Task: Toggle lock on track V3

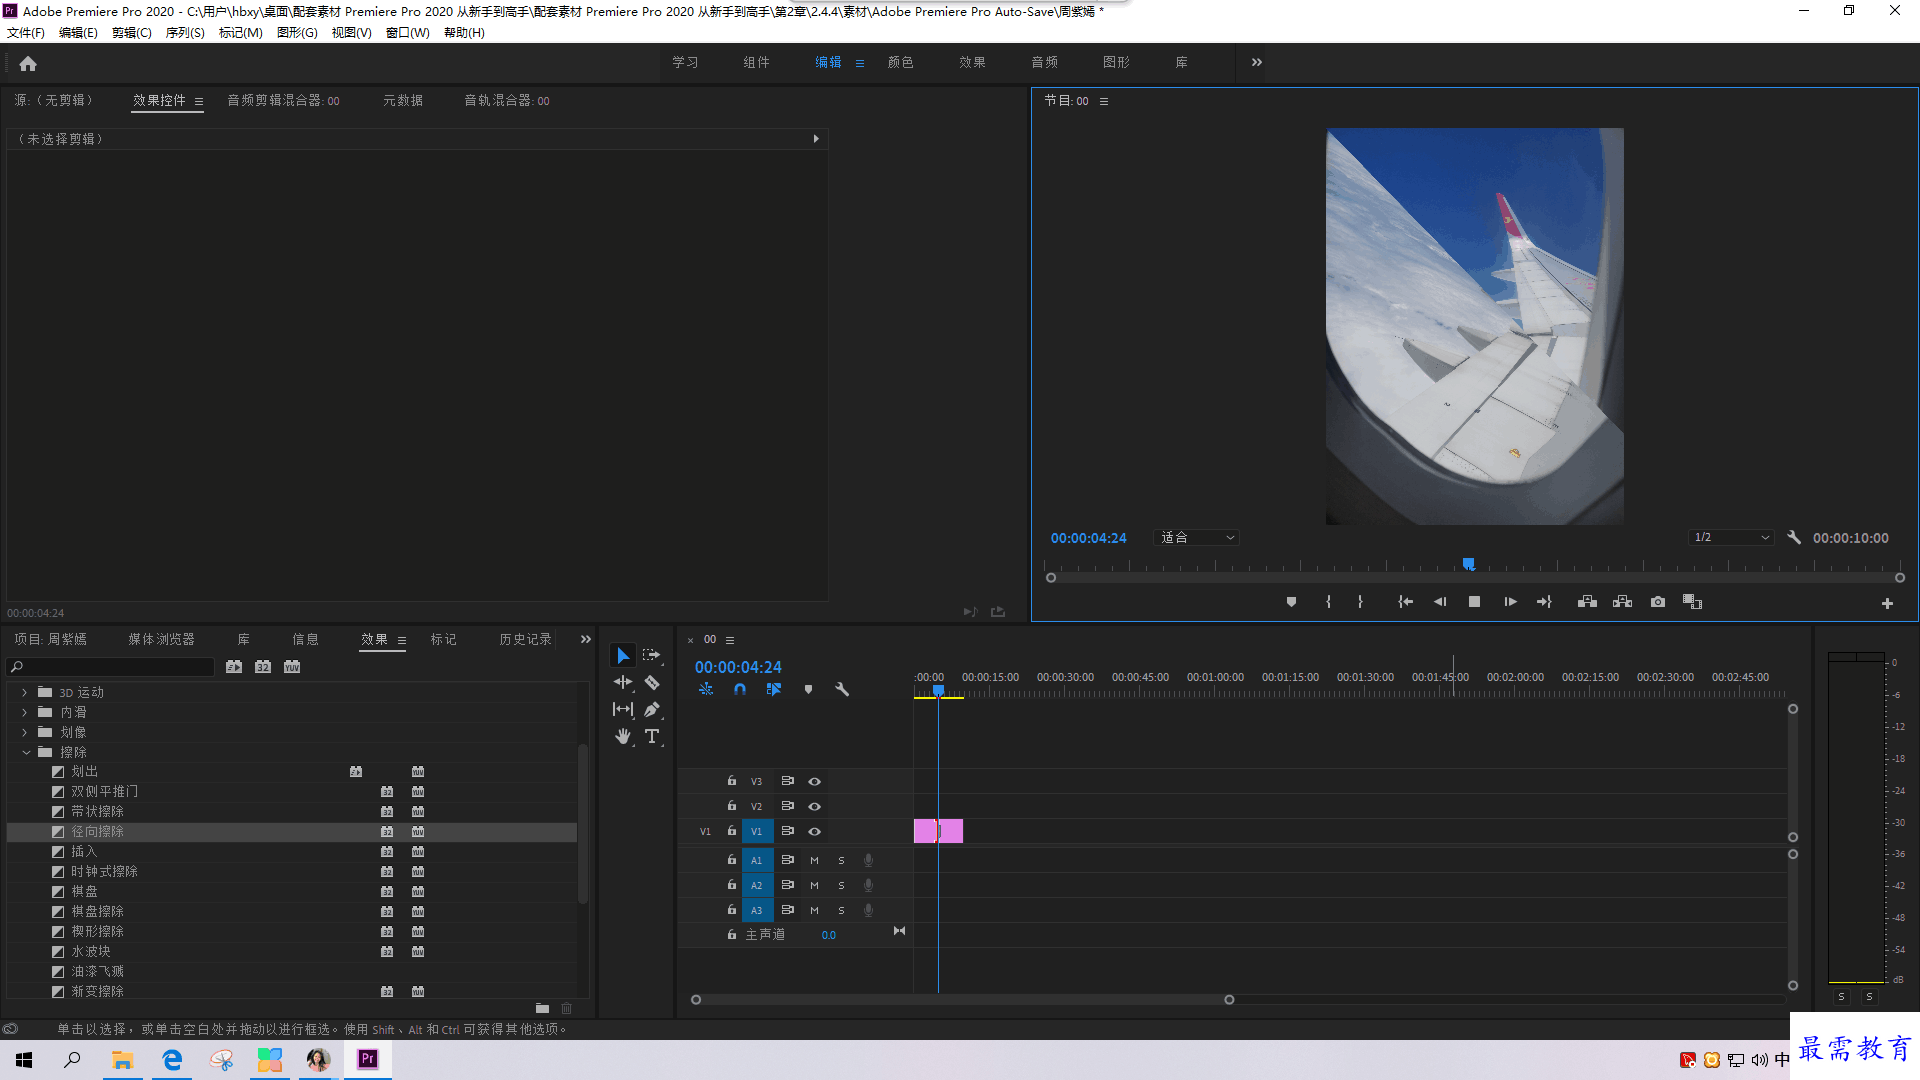Action: pos(731,781)
